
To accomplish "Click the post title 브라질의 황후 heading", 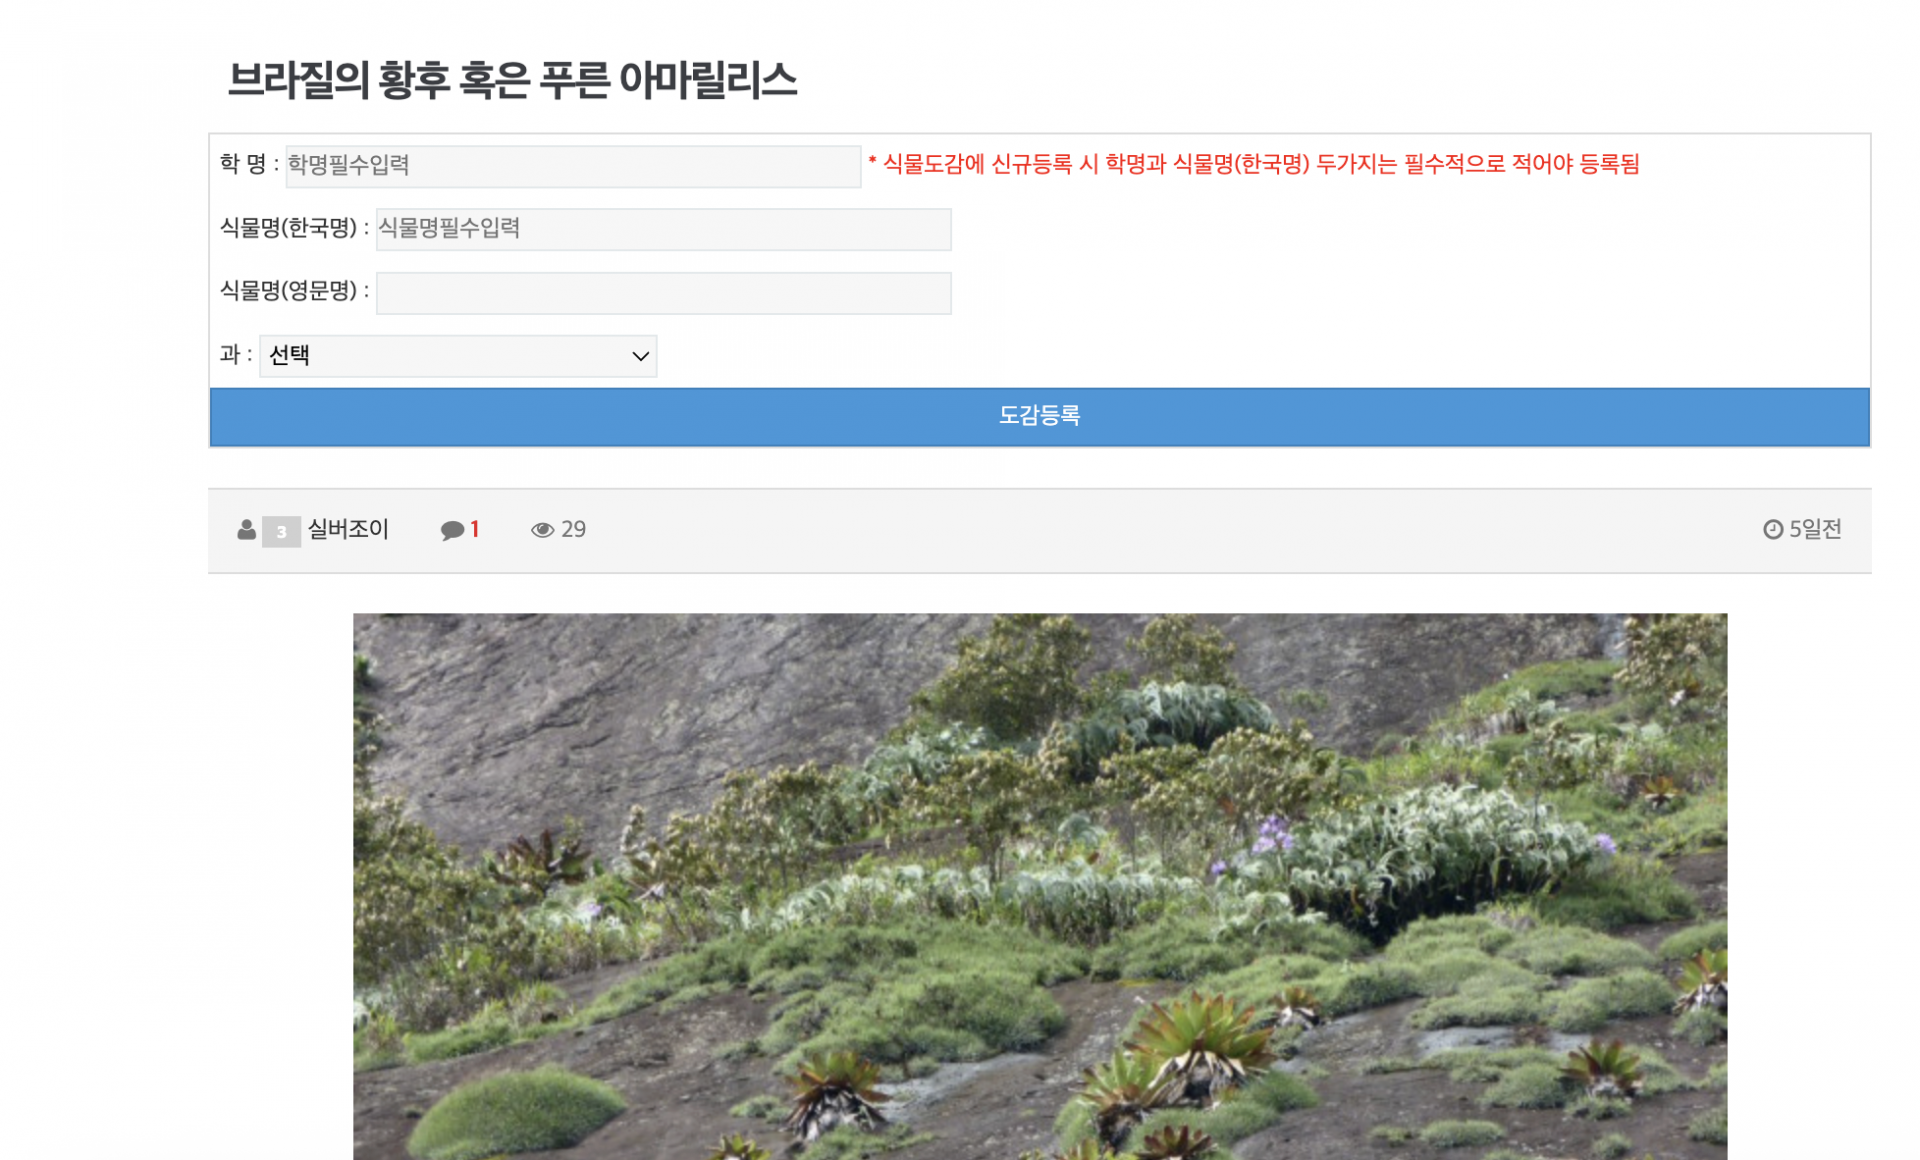I will click(x=512, y=80).
